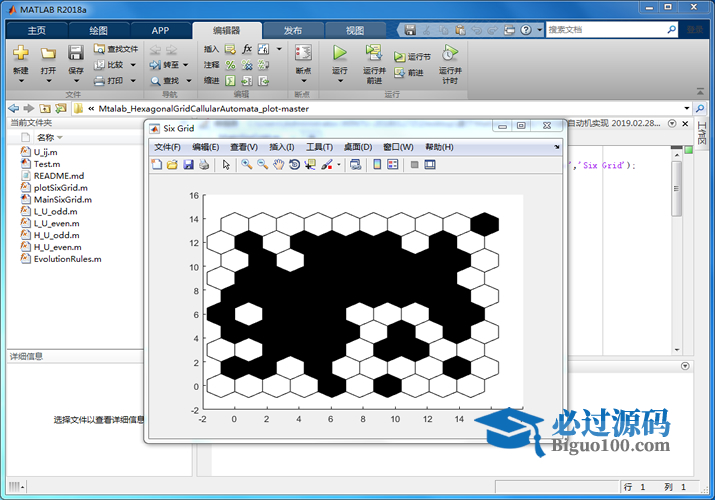Image resolution: width=715 pixels, height=500 pixels.
Task: Click the green Run (运行) button
Action: tap(339, 53)
